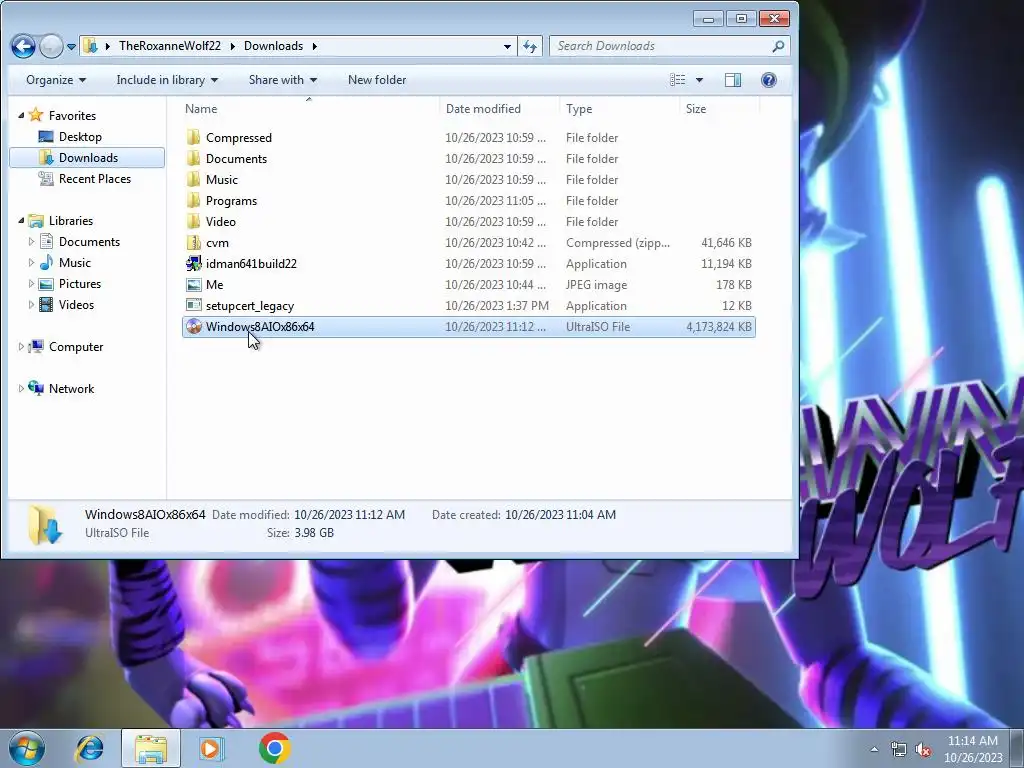Select the Windows8AIOx86x64 ISO disc icon
Image resolution: width=1024 pixels, height=768 pixels.
click(x=193, y=327)
